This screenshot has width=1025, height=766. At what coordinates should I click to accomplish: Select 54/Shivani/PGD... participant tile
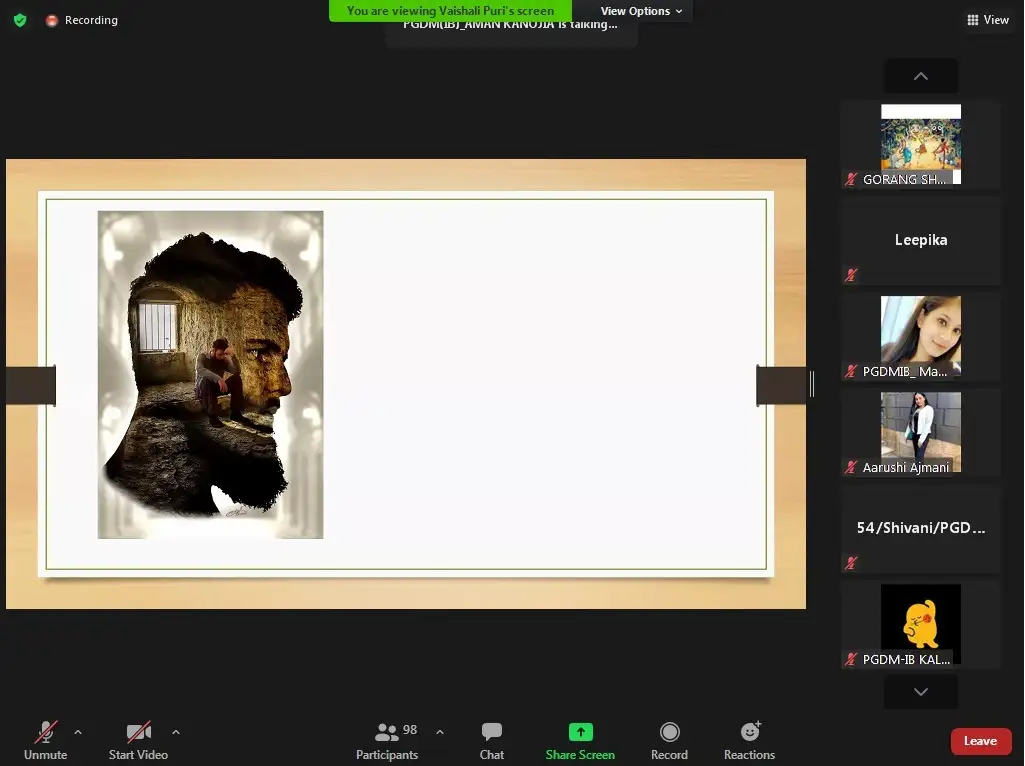pyautogui.click(x=920, y=529)
